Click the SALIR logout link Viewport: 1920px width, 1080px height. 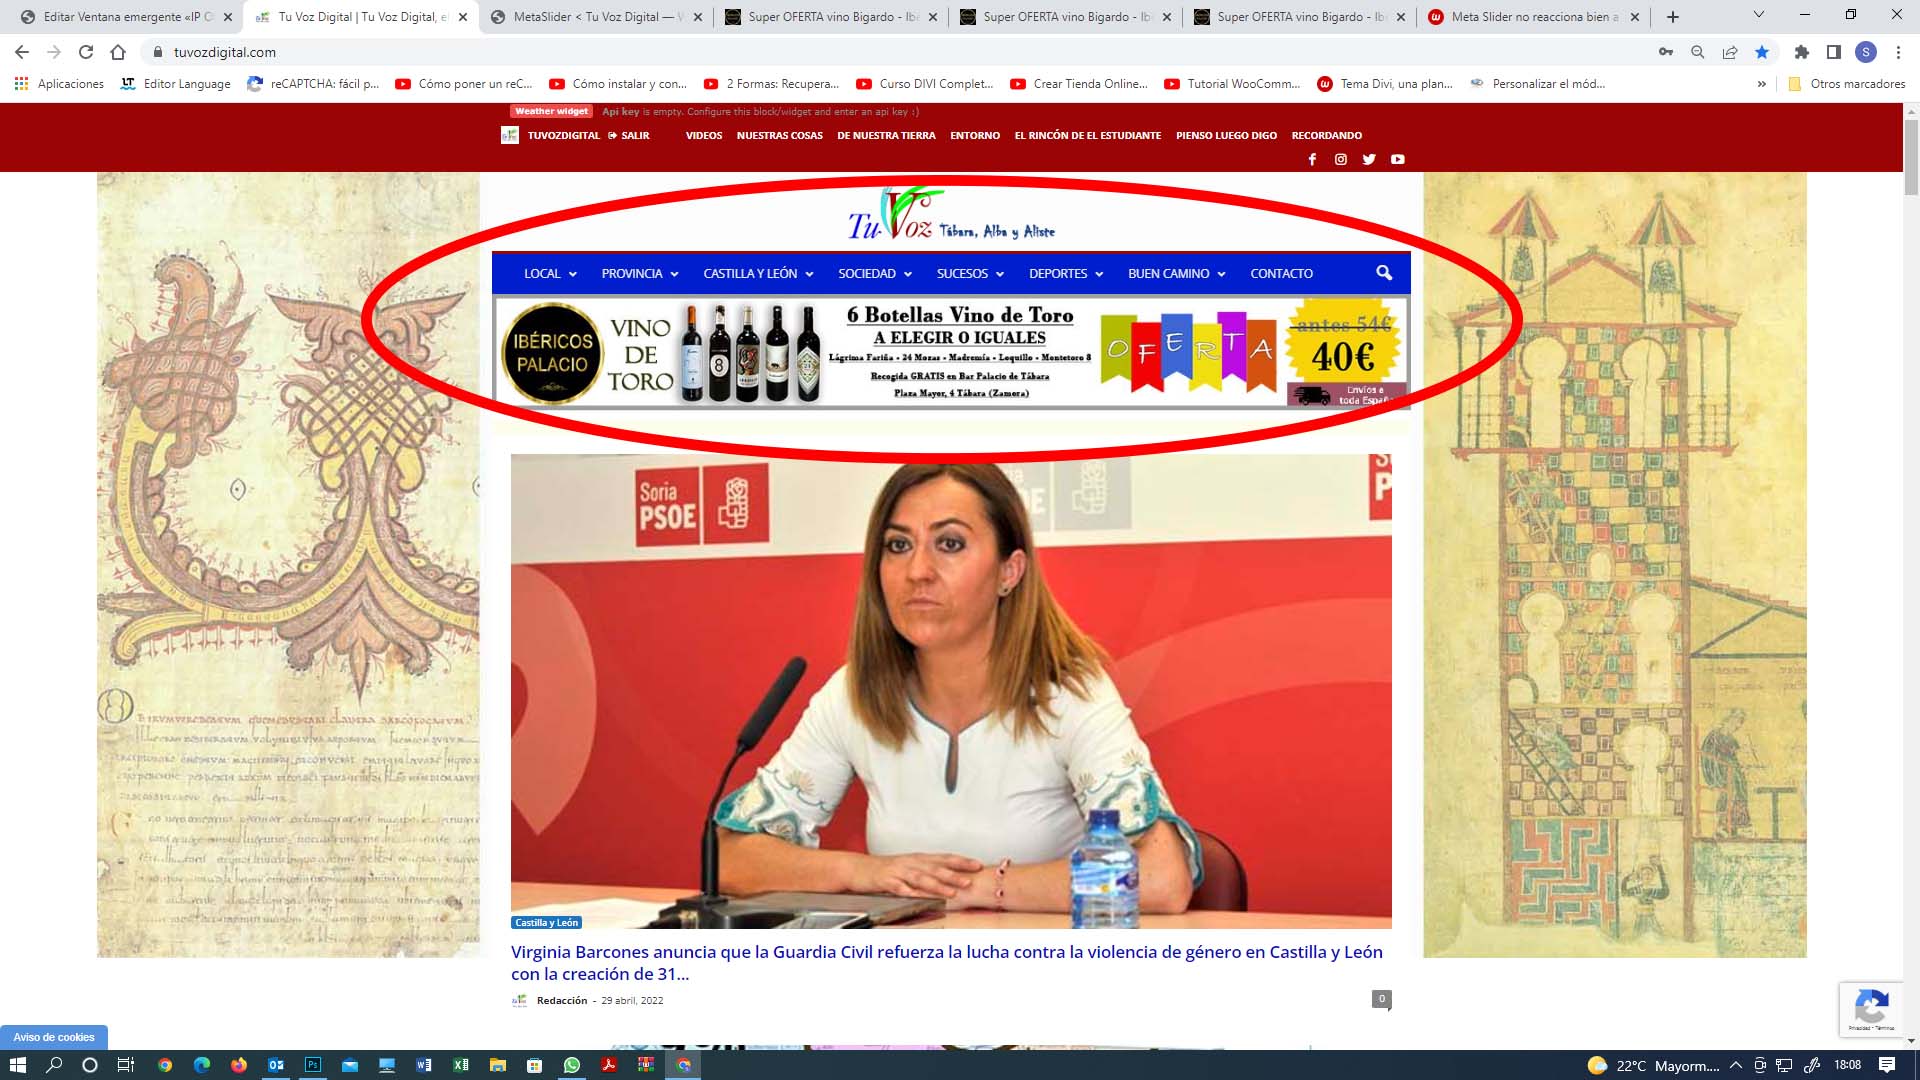pyautogui.click(x=629, y=136)
